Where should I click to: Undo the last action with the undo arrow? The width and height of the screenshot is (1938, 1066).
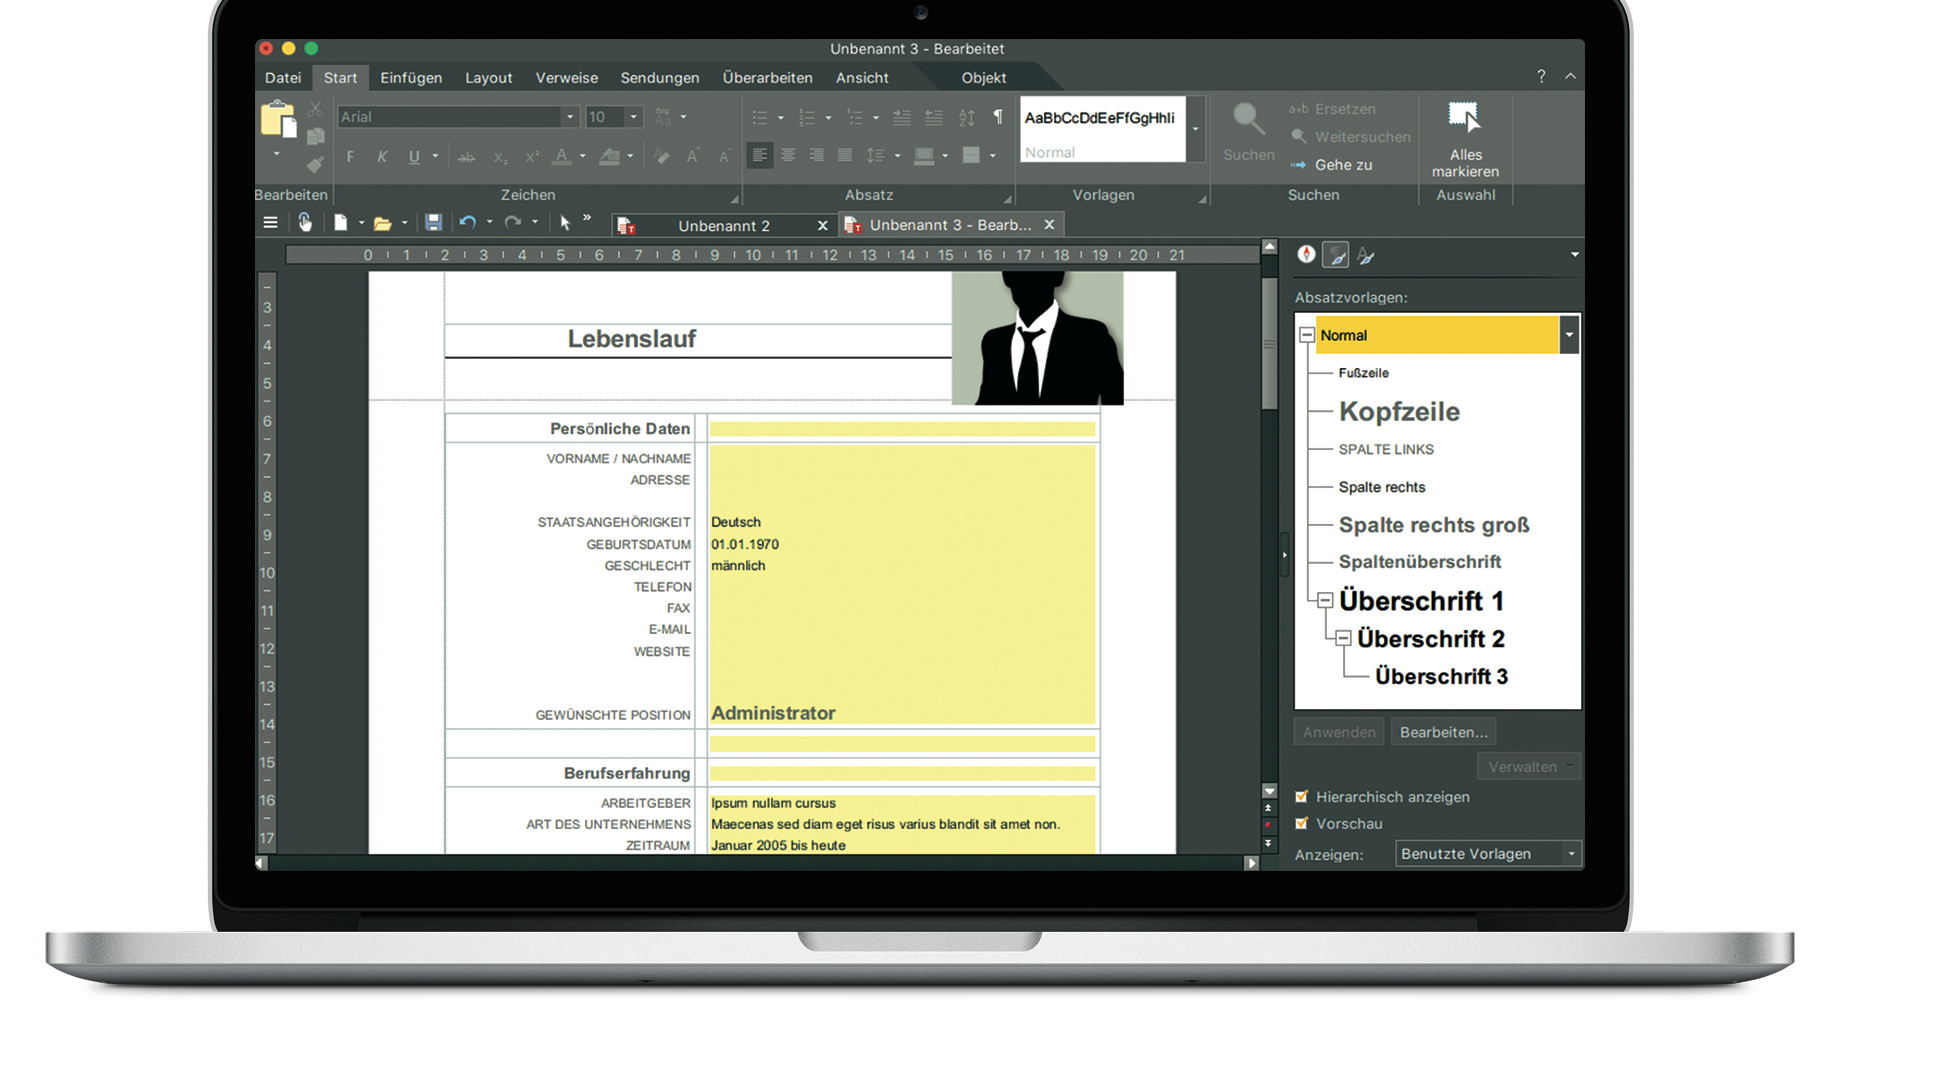point(467,223)
